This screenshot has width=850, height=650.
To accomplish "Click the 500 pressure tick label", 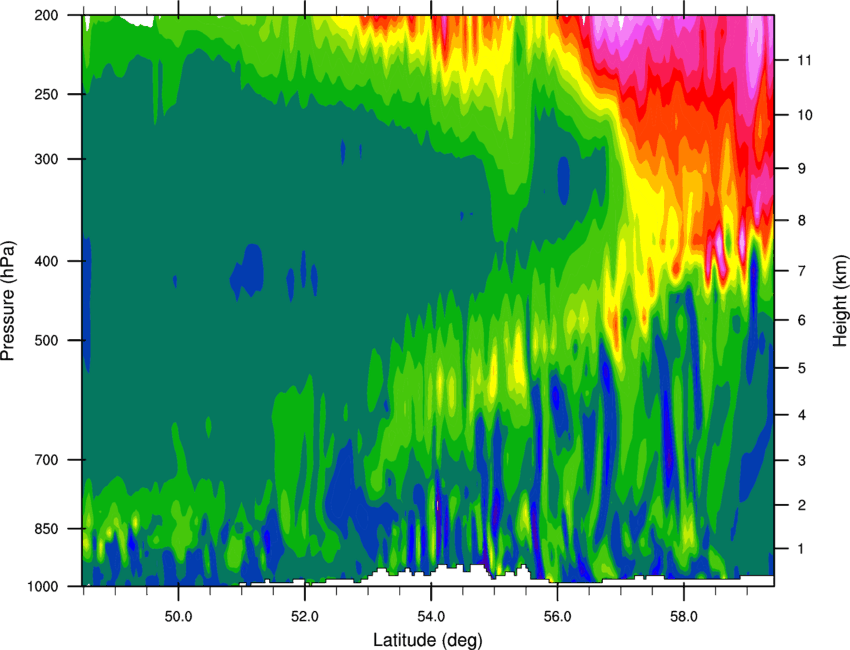I will (47, 340).
